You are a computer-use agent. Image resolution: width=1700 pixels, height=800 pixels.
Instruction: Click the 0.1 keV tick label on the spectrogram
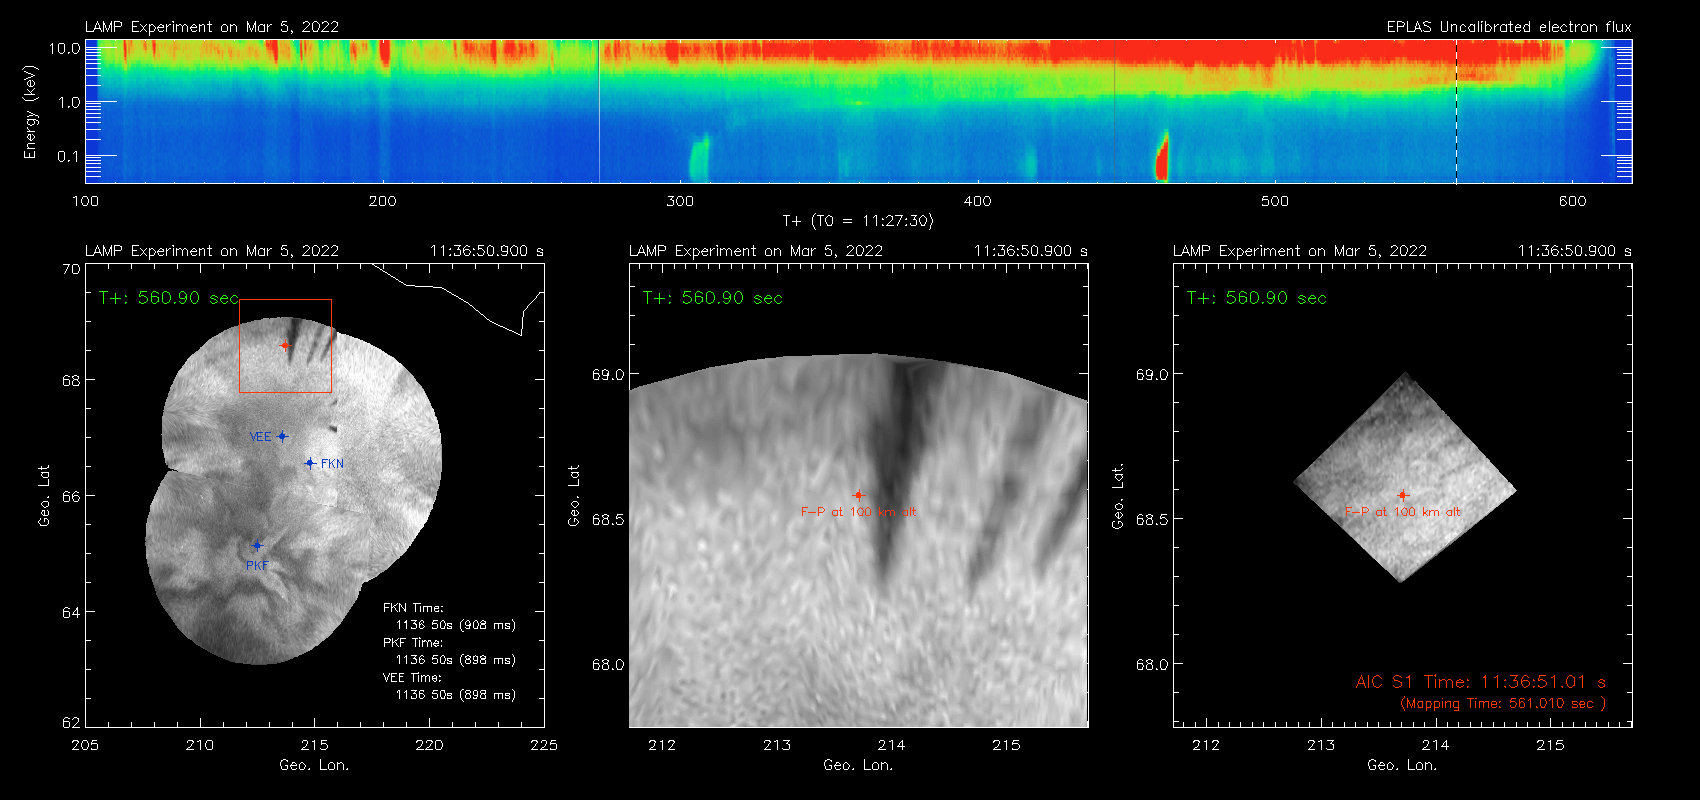click(69, 156)
